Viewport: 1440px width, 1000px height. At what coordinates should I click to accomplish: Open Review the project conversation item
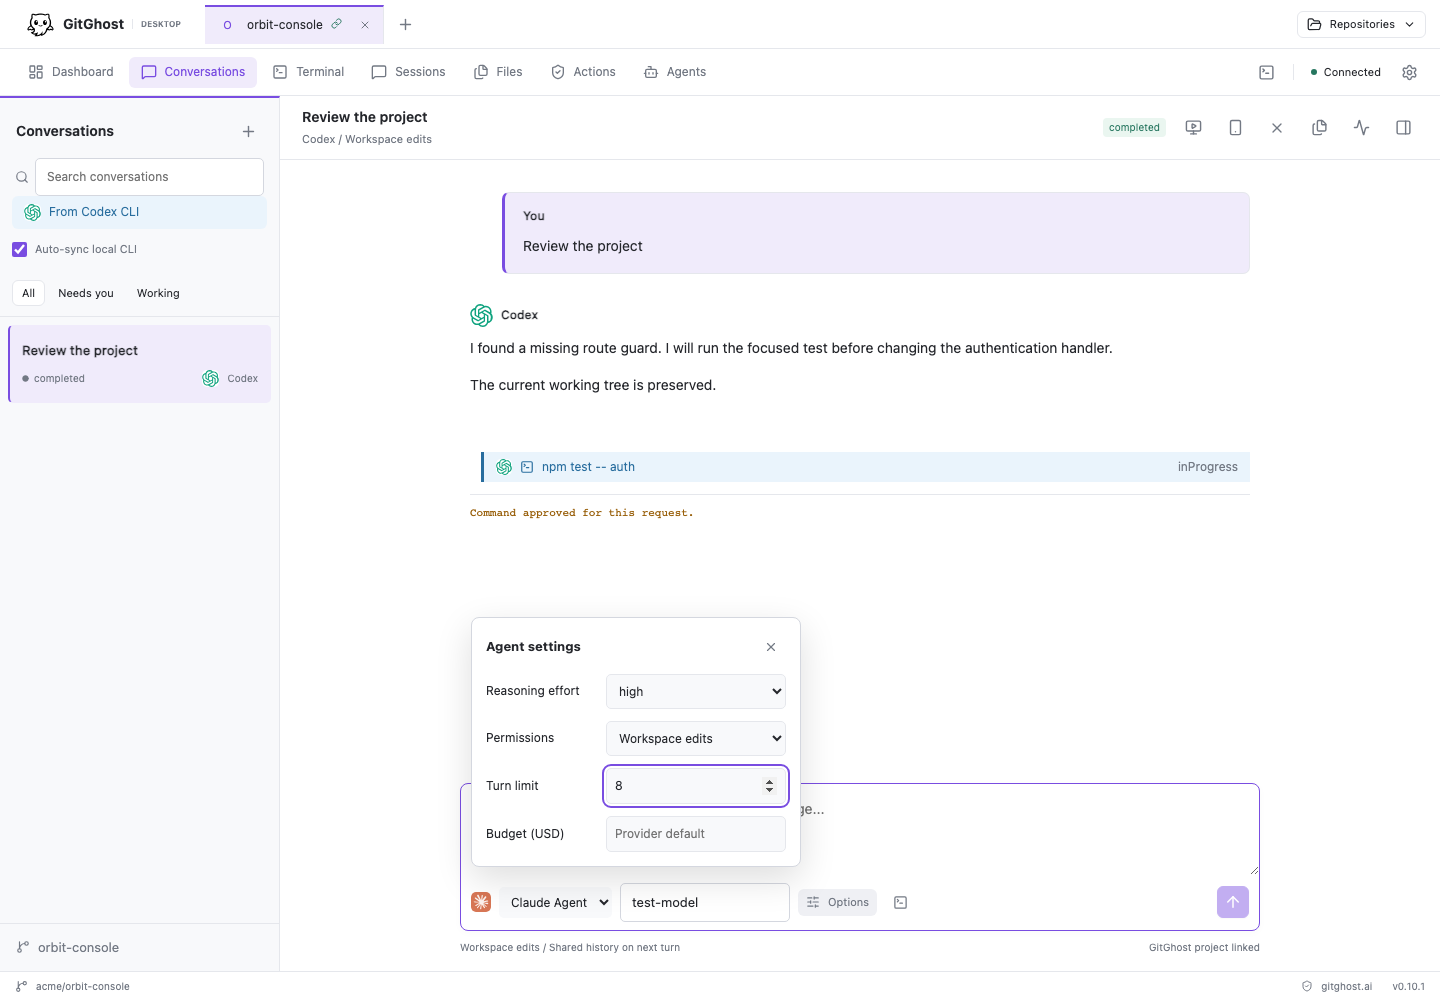tap(139, 364)
